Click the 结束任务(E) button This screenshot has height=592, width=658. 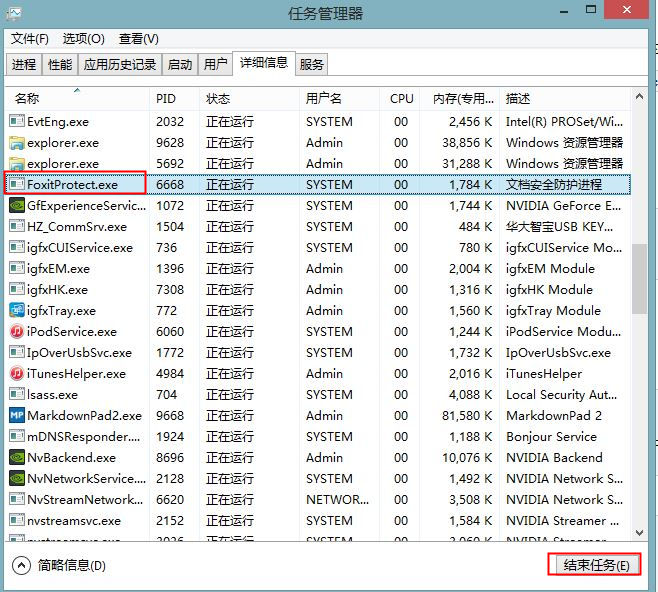[595, 565]
